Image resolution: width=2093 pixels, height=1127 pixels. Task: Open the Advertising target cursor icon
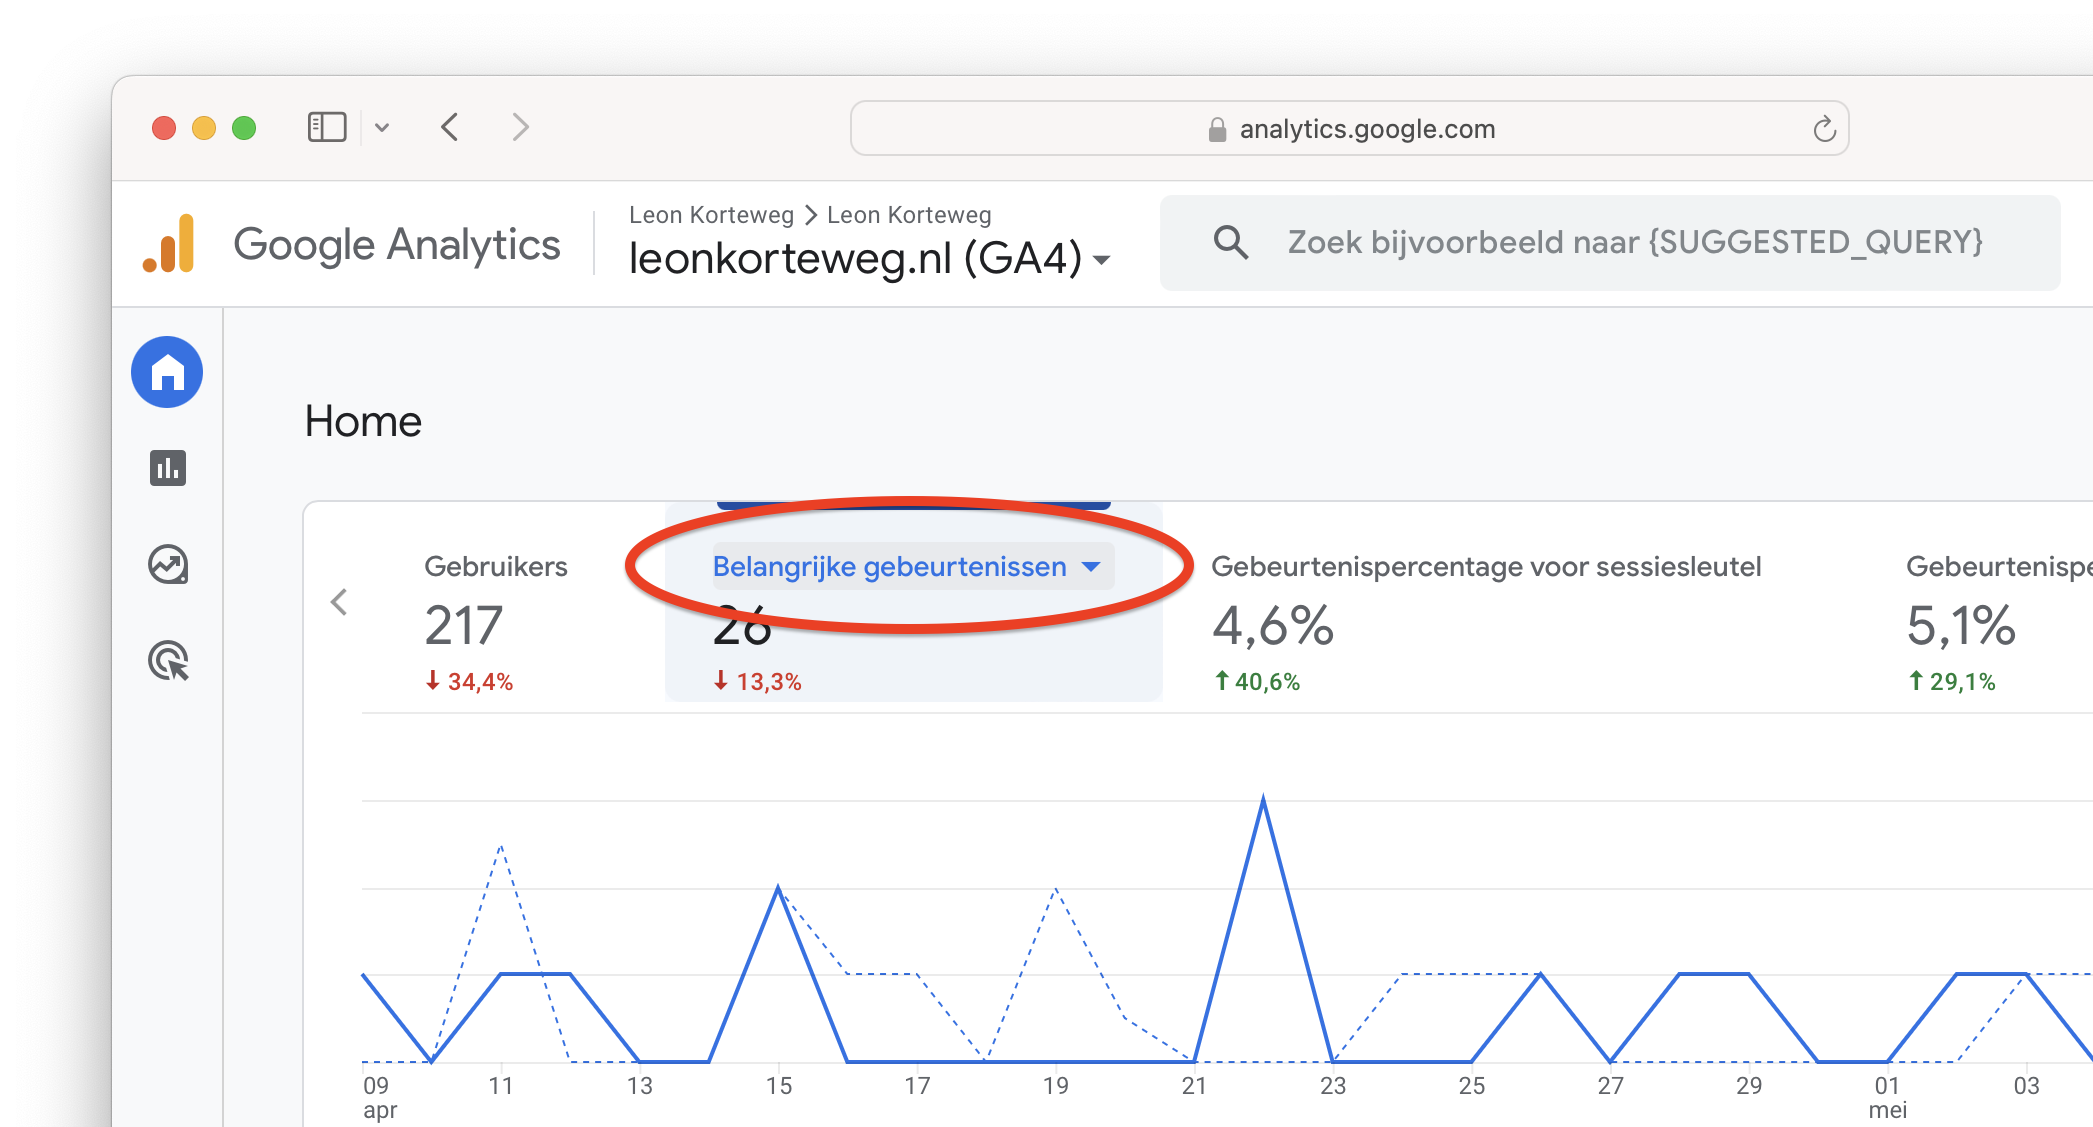coord(168,661)
